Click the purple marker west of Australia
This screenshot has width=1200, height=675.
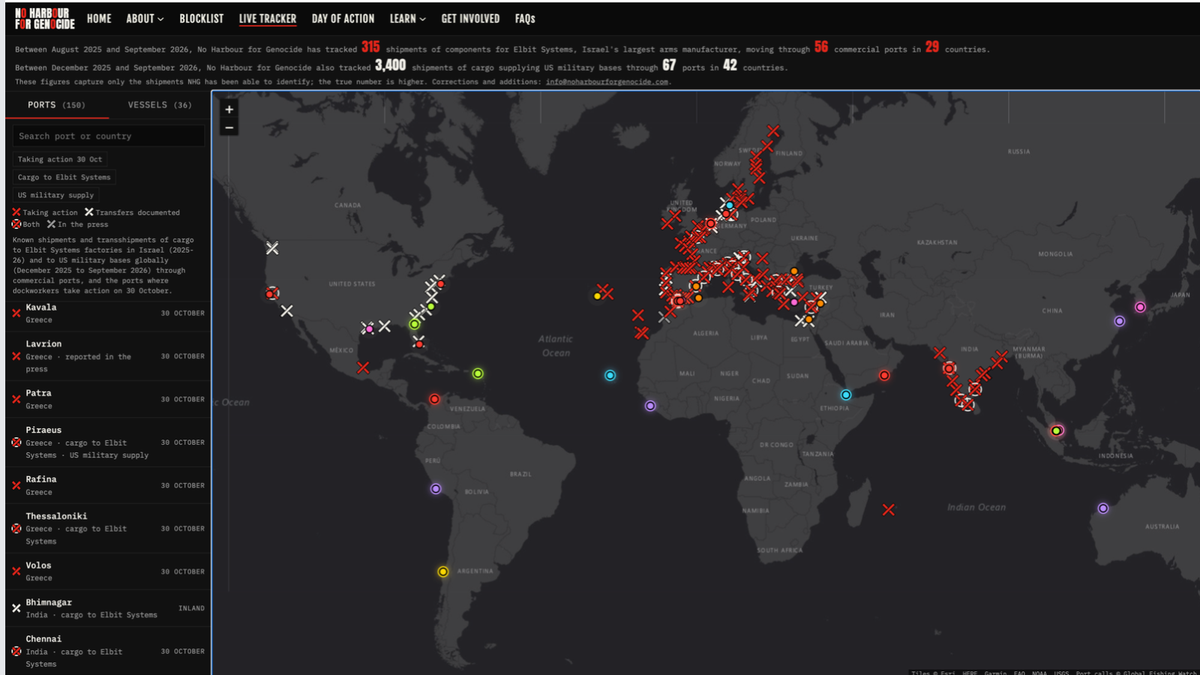point(1103,508)
